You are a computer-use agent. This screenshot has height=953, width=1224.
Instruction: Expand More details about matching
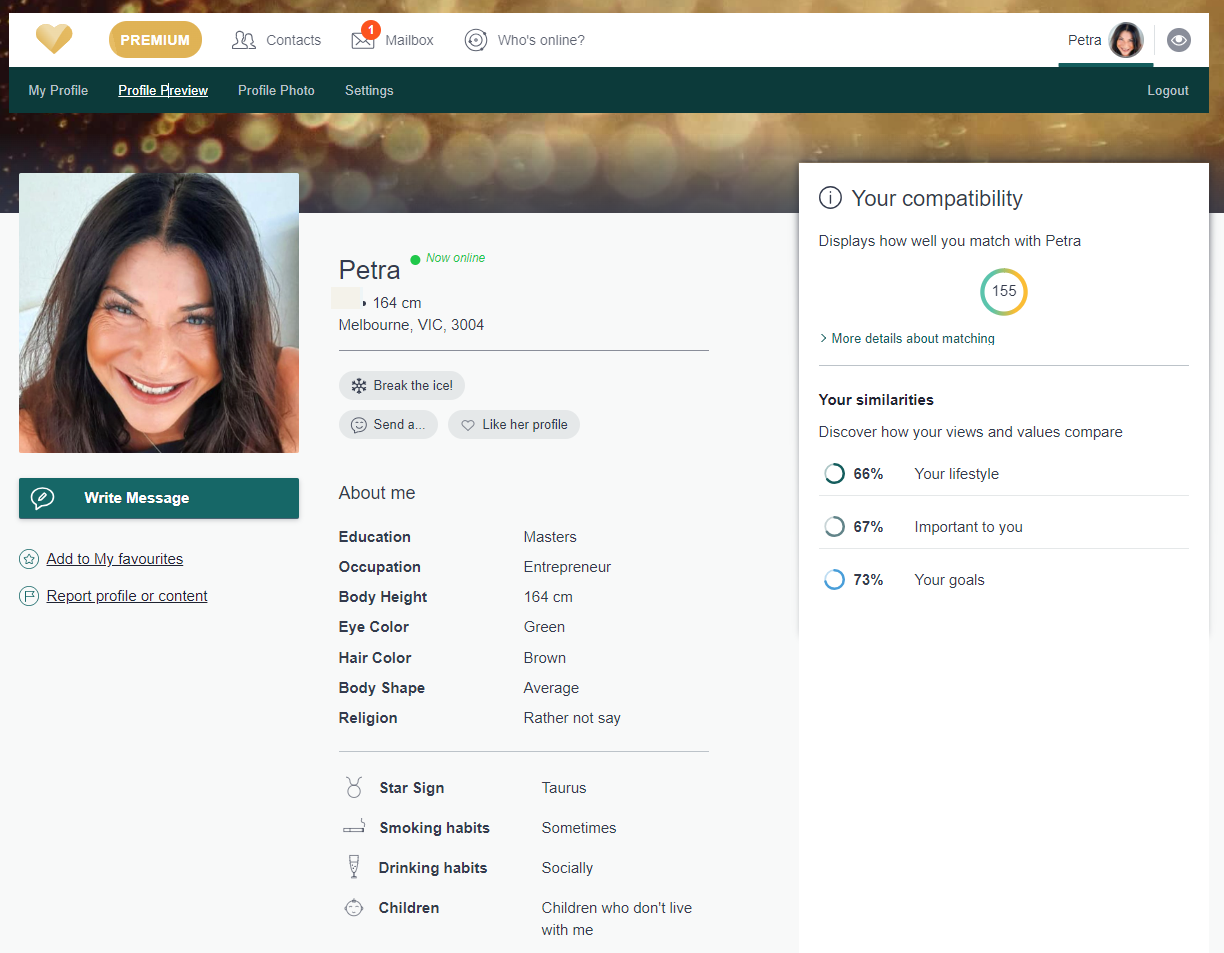click(907, 339)
